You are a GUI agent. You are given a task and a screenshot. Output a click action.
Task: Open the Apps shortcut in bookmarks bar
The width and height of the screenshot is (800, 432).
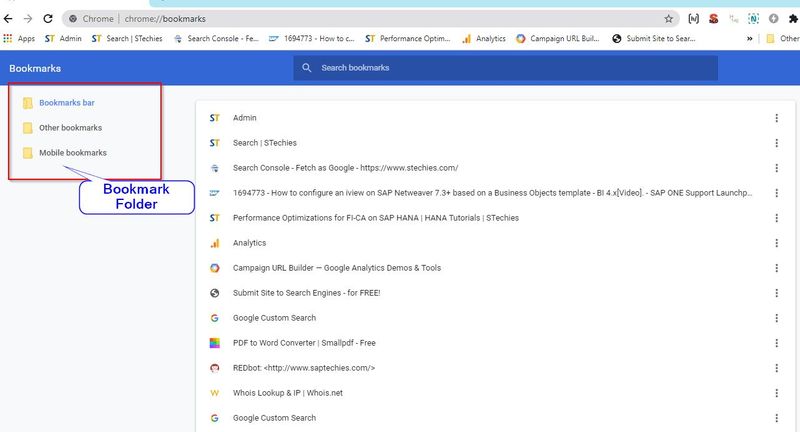[x=19, y=38]
